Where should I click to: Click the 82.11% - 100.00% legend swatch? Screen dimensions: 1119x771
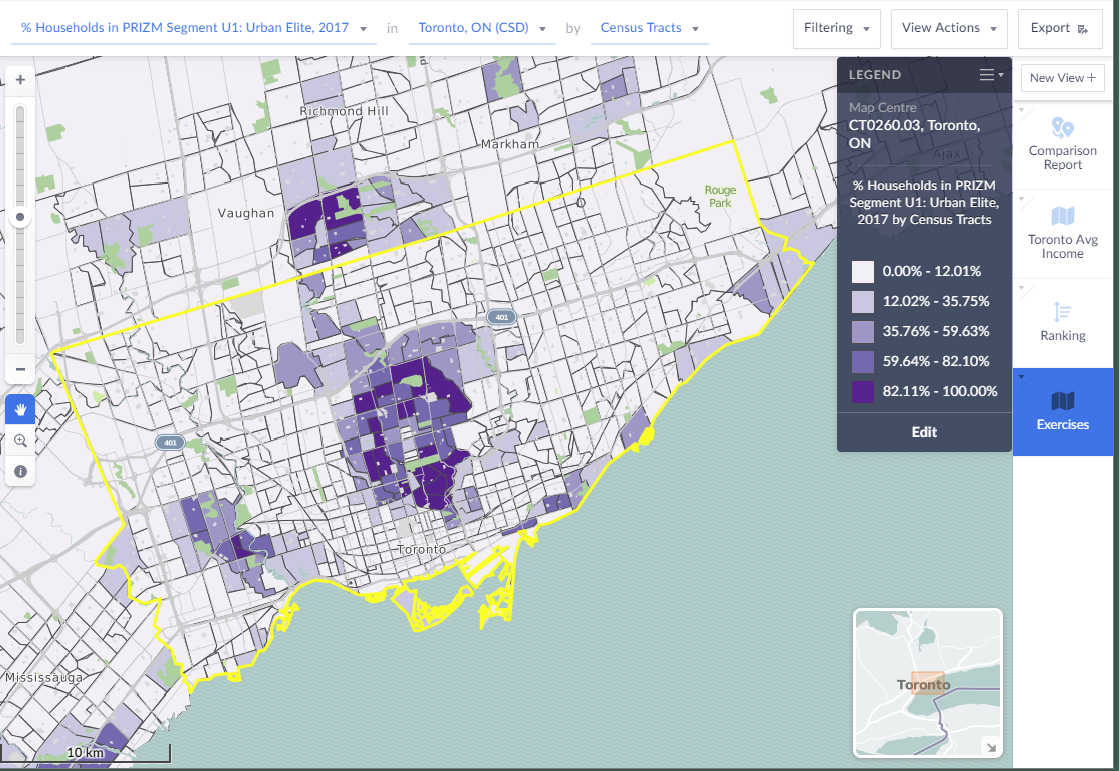tap(863, 391)
